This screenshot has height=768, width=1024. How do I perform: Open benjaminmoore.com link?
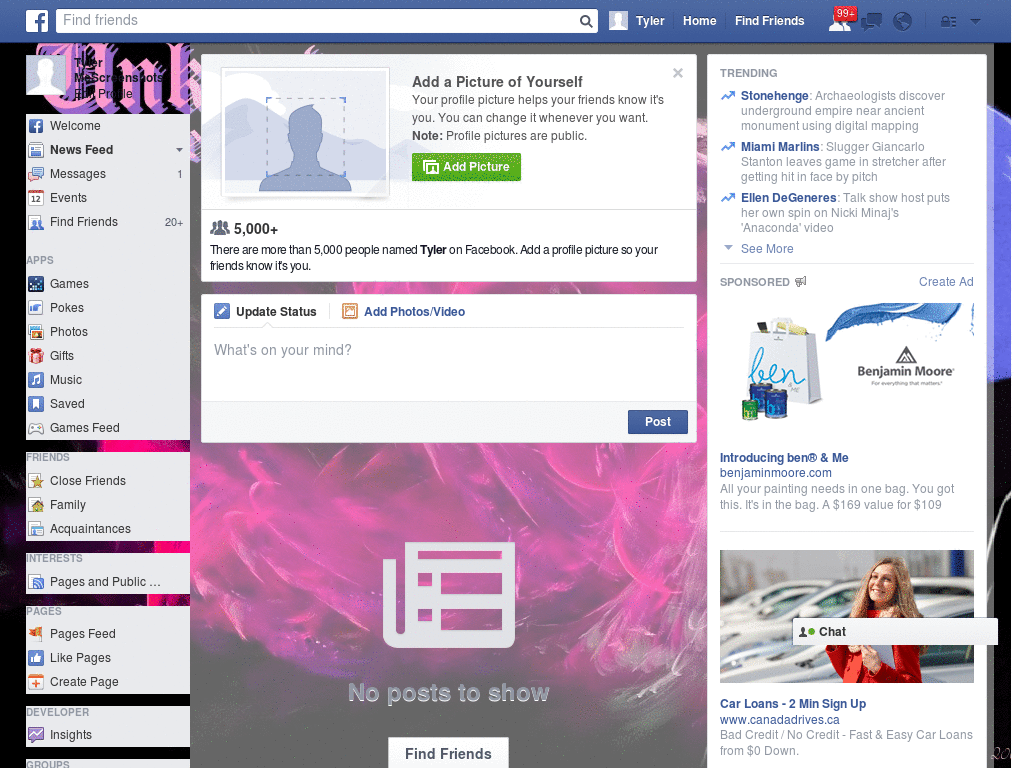775,473
